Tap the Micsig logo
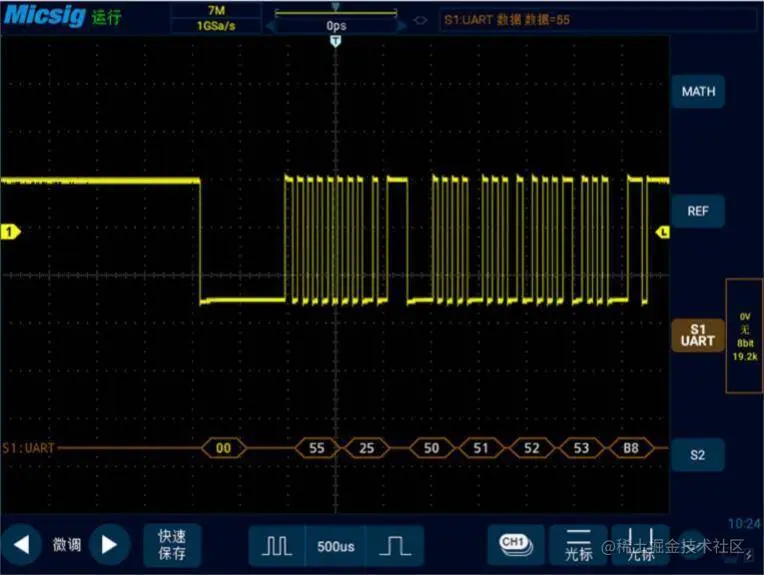The width and height of the screenshot is (764, 575). coord(45,15)
